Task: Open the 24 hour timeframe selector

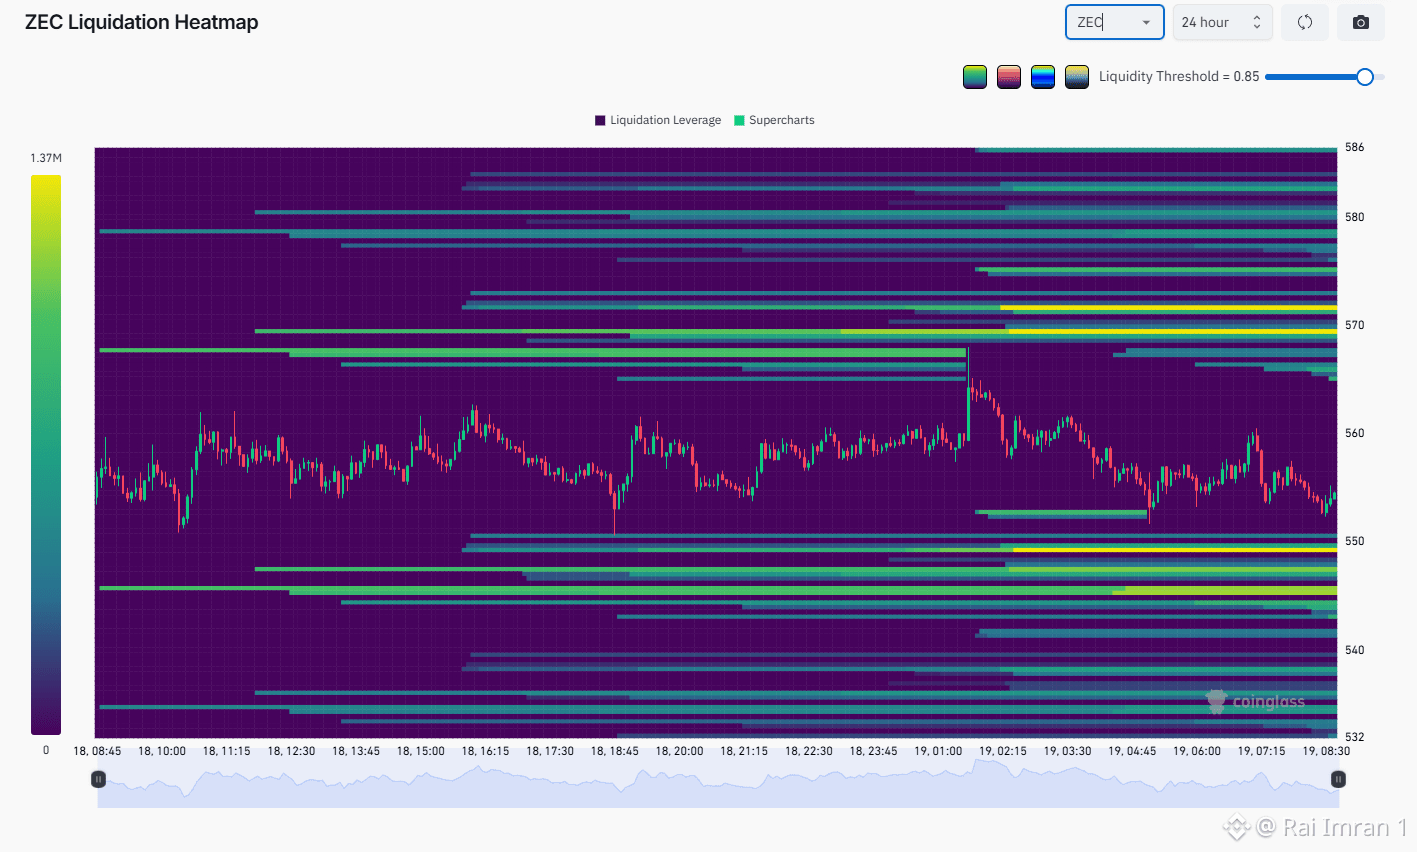Action: pos(1222,22)
